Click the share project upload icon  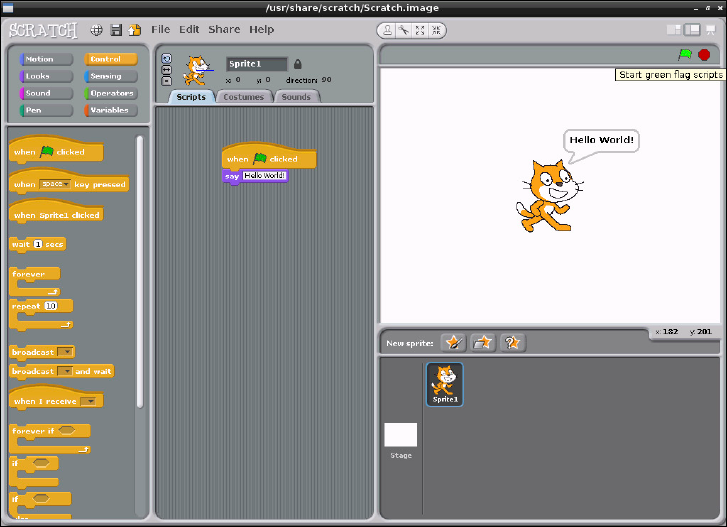(134, 30)
